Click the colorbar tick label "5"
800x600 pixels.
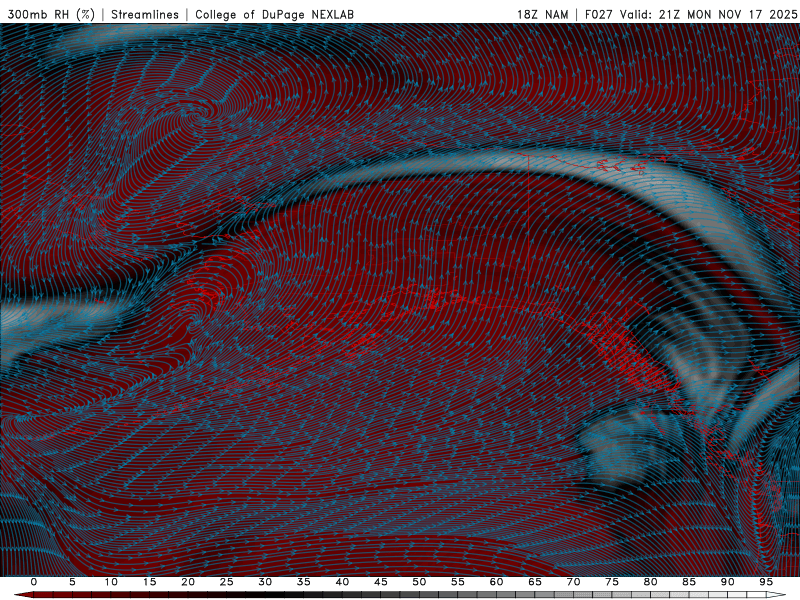pyautogui.click(x=72, y=582)
